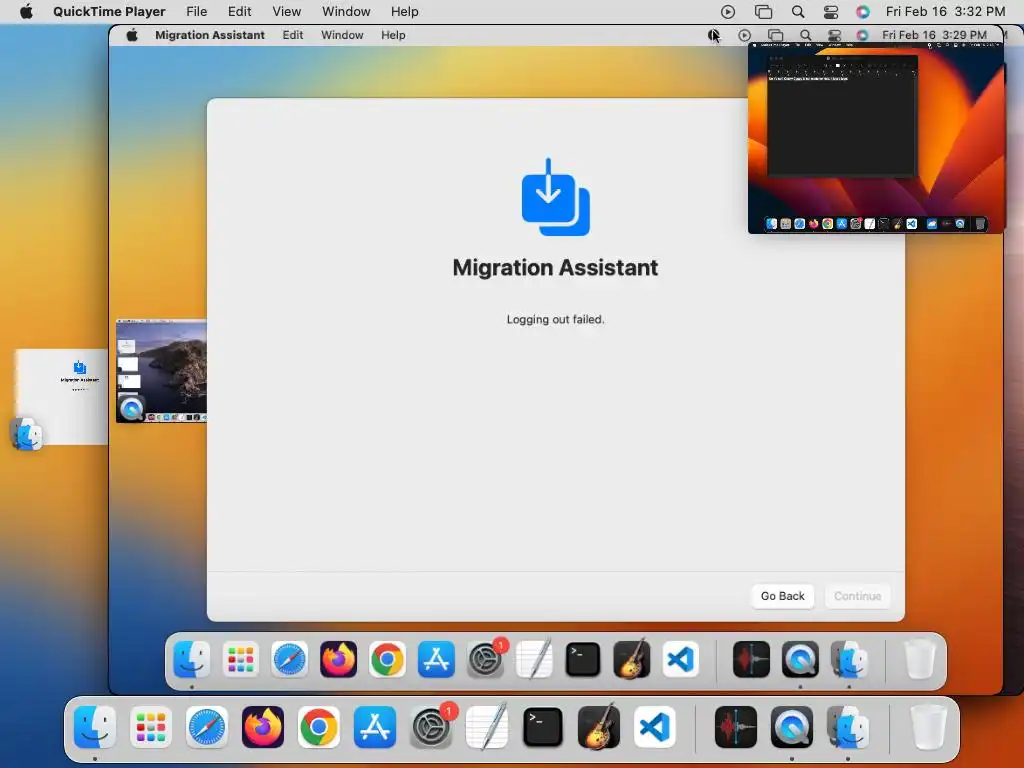The image size is (1024, 768).
Task: Open Google Chrome in the outer desktop dock
Action: click(x=319, y=727)
